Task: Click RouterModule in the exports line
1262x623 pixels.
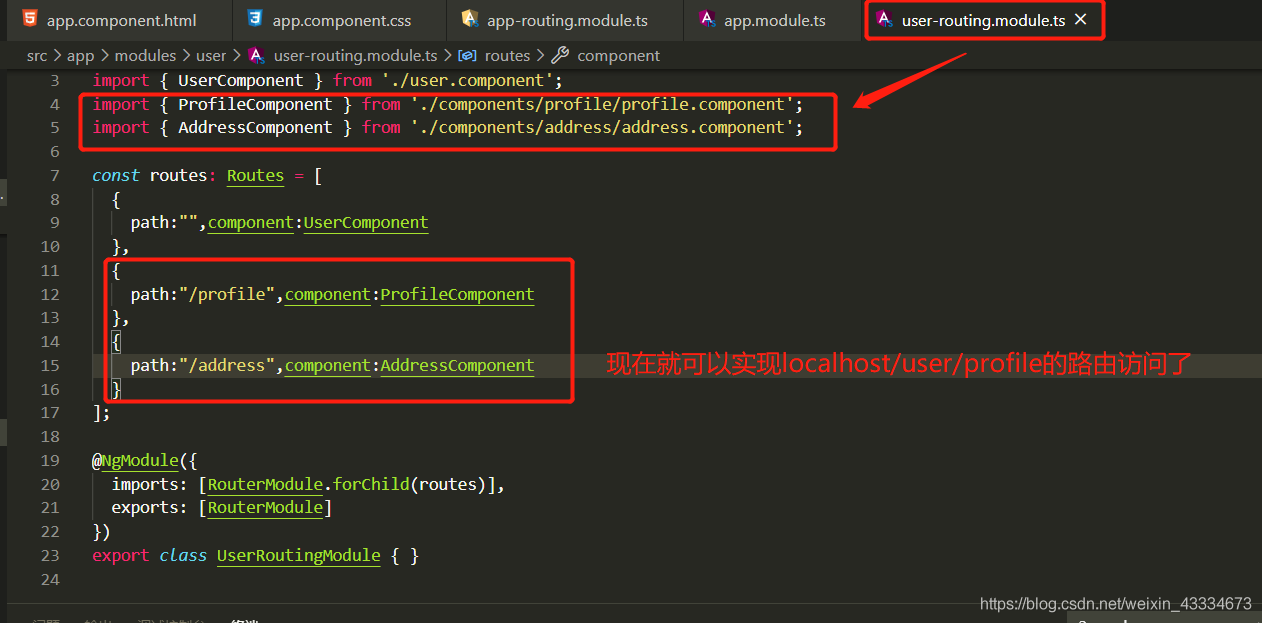Action: pyautogui.click(x=265, y=508)
